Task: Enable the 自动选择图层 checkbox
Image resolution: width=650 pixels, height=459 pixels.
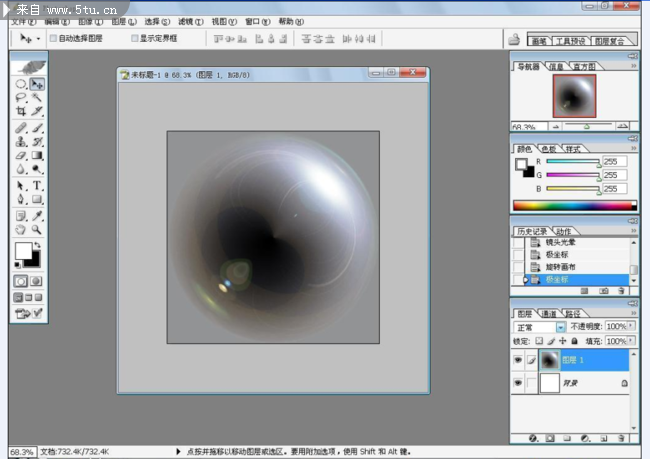Action: 53,38
